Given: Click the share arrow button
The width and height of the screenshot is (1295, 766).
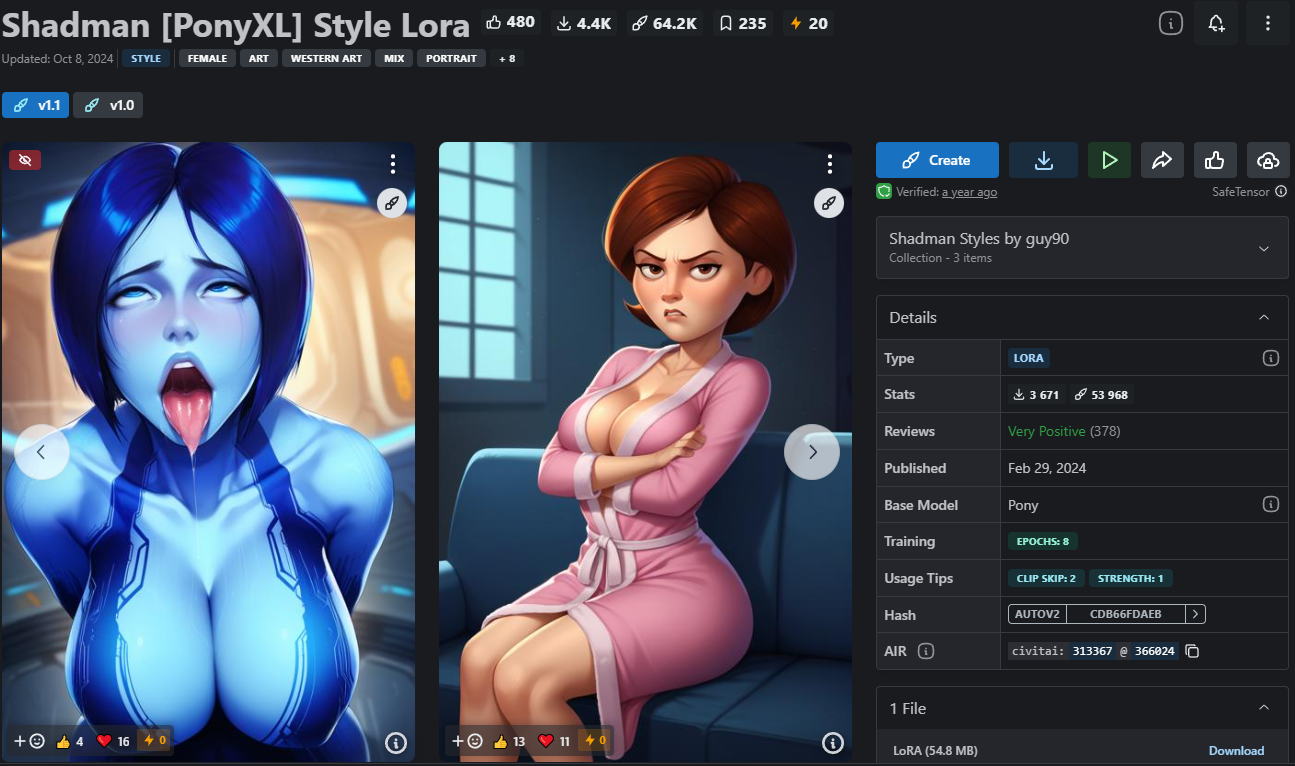Looking at the screenshot, I should (x=1162, y=160).
